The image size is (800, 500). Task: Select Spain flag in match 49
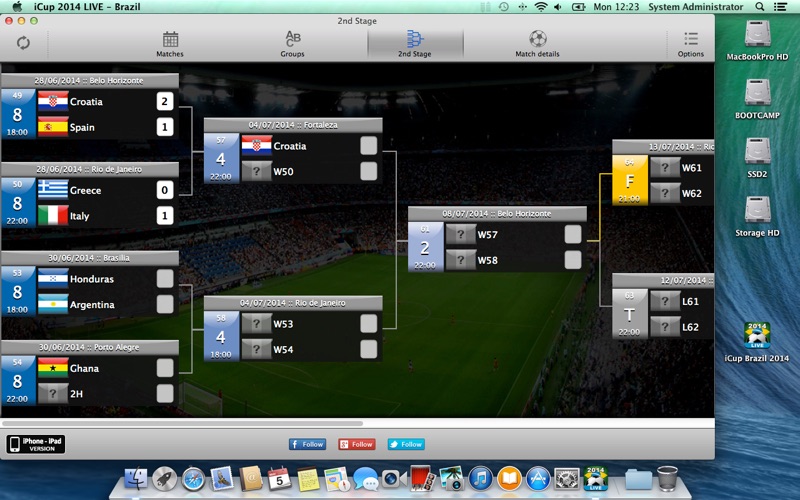[53, 127]
